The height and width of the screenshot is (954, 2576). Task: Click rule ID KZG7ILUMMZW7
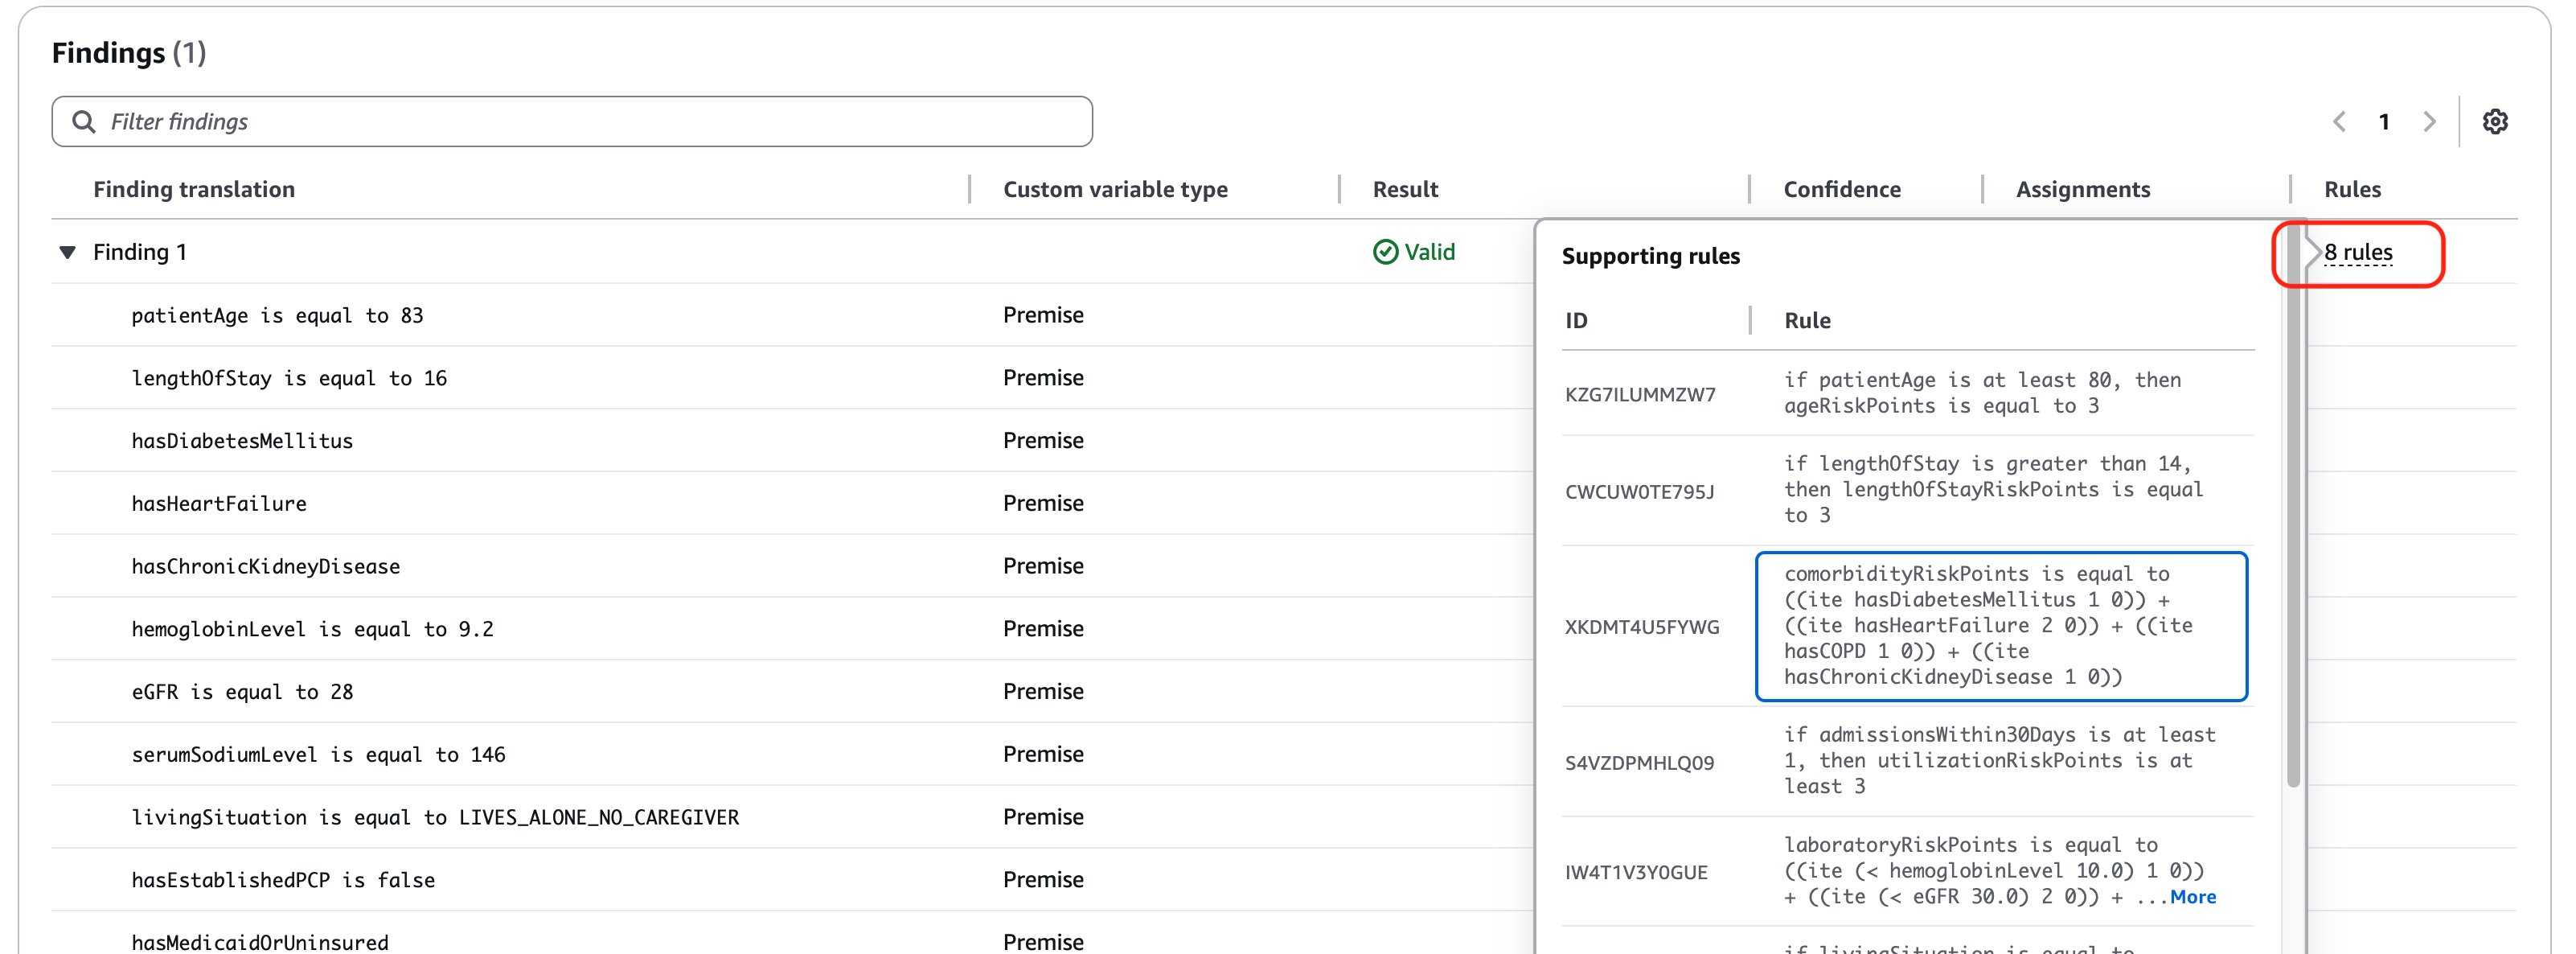[x=1640, y=394]
